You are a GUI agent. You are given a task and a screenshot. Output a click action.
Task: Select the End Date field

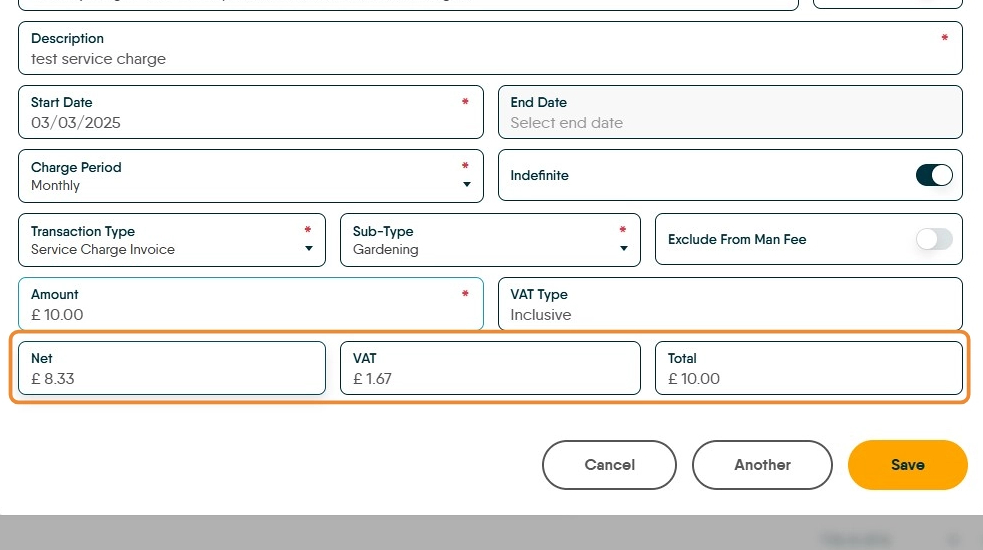[x=730, y=123]
